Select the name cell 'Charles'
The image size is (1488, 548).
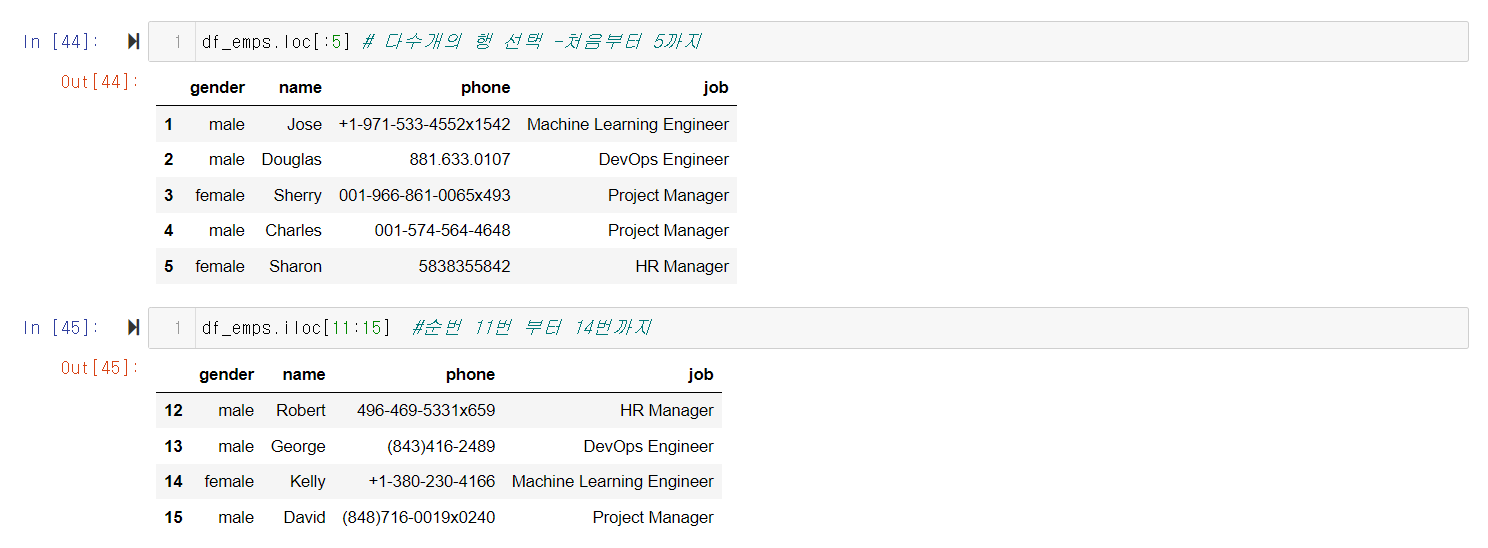click(294, 230)
